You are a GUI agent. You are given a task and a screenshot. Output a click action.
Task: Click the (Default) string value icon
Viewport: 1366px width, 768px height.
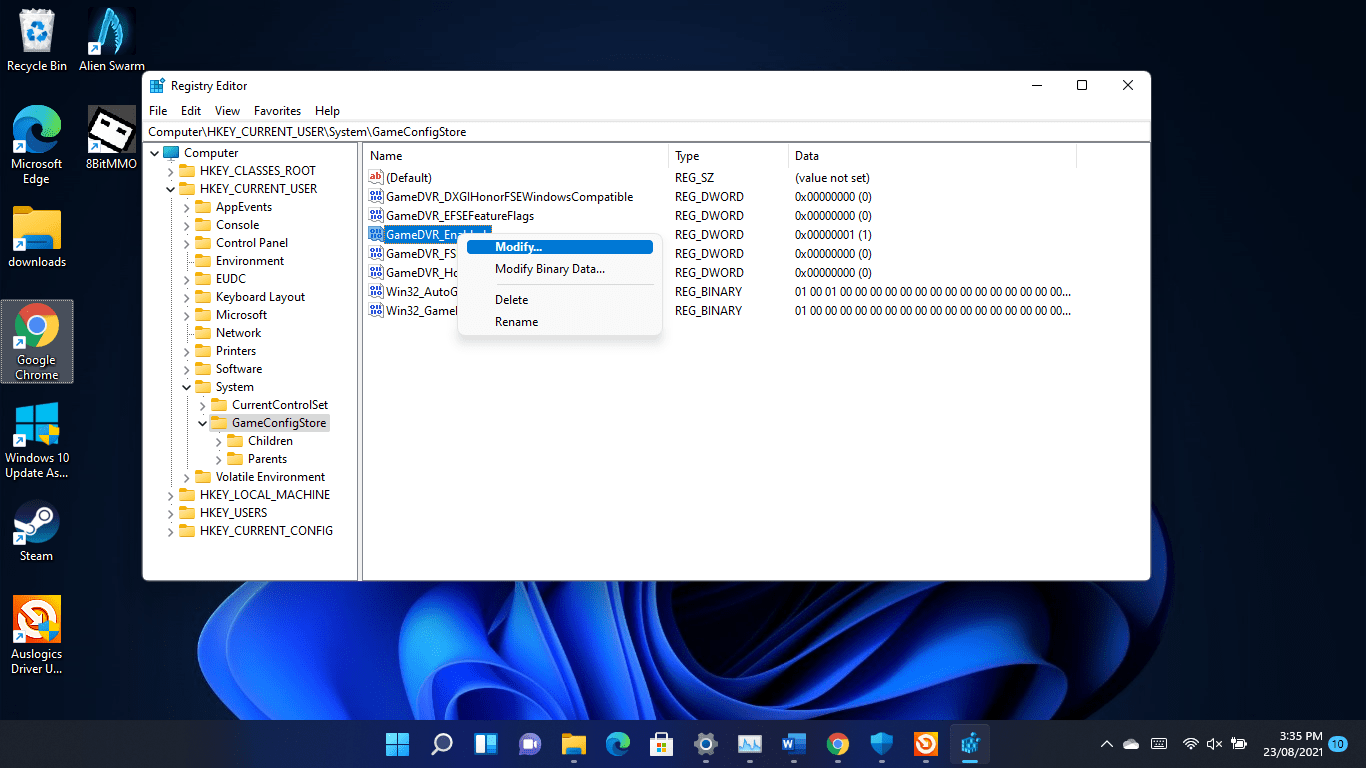click(376, 177)
